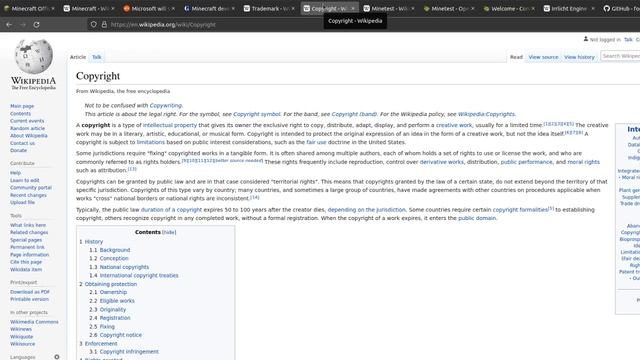Close the Microsoft tab

pyautogui.click(x=173, y=9)
